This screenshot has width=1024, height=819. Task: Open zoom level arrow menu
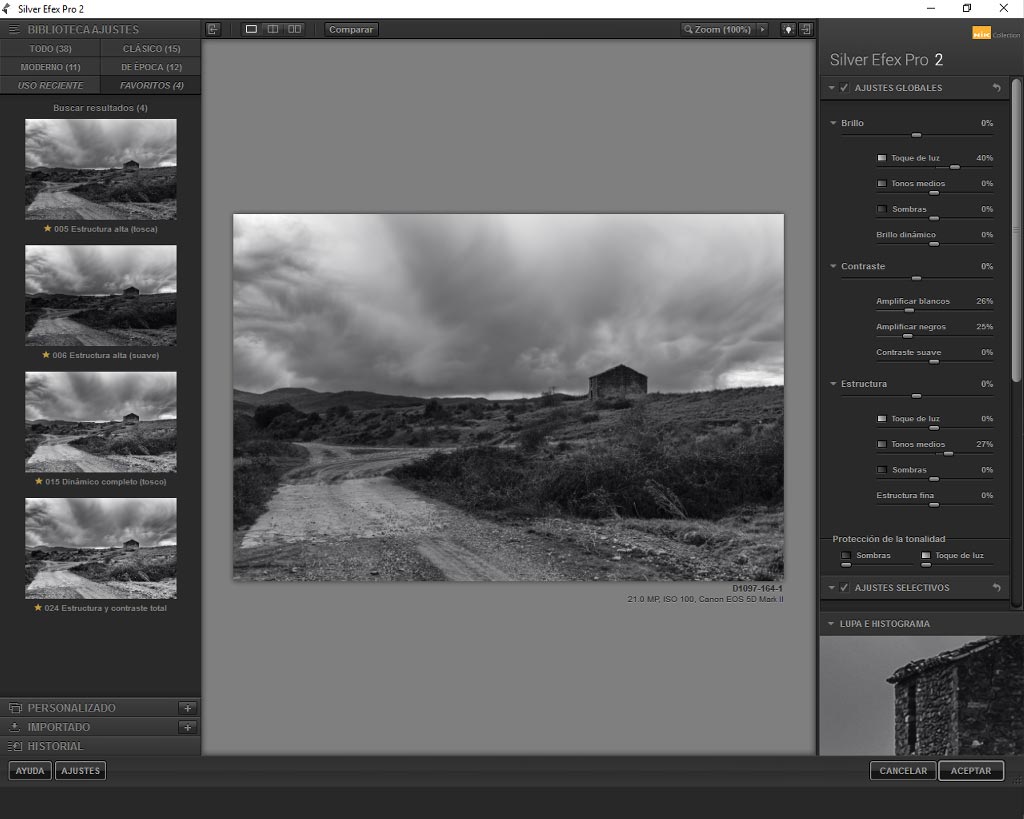click(x=762, y=29)
